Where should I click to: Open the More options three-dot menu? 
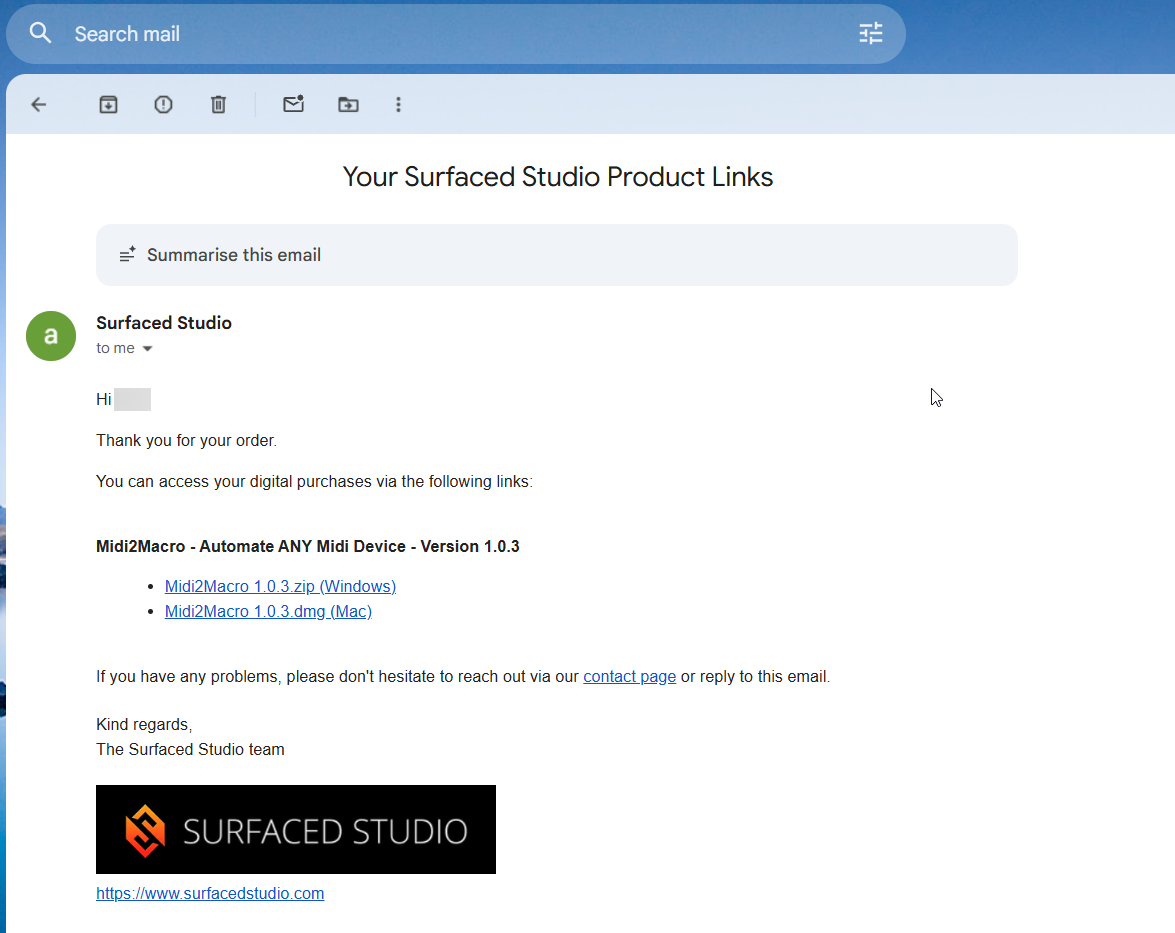(x=398, y=104)
